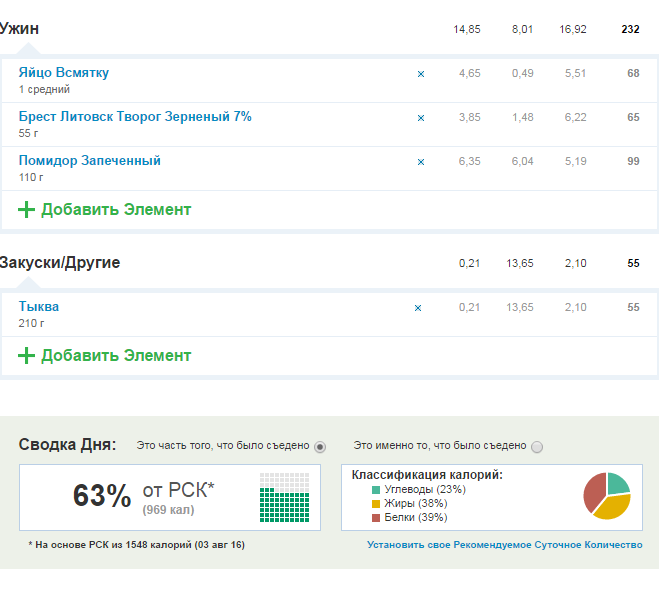Remove Помидор Запеченный using its X icon
The height and width of the screenshot is (591, 659).
pyautogui.click(x=420, y=162)
